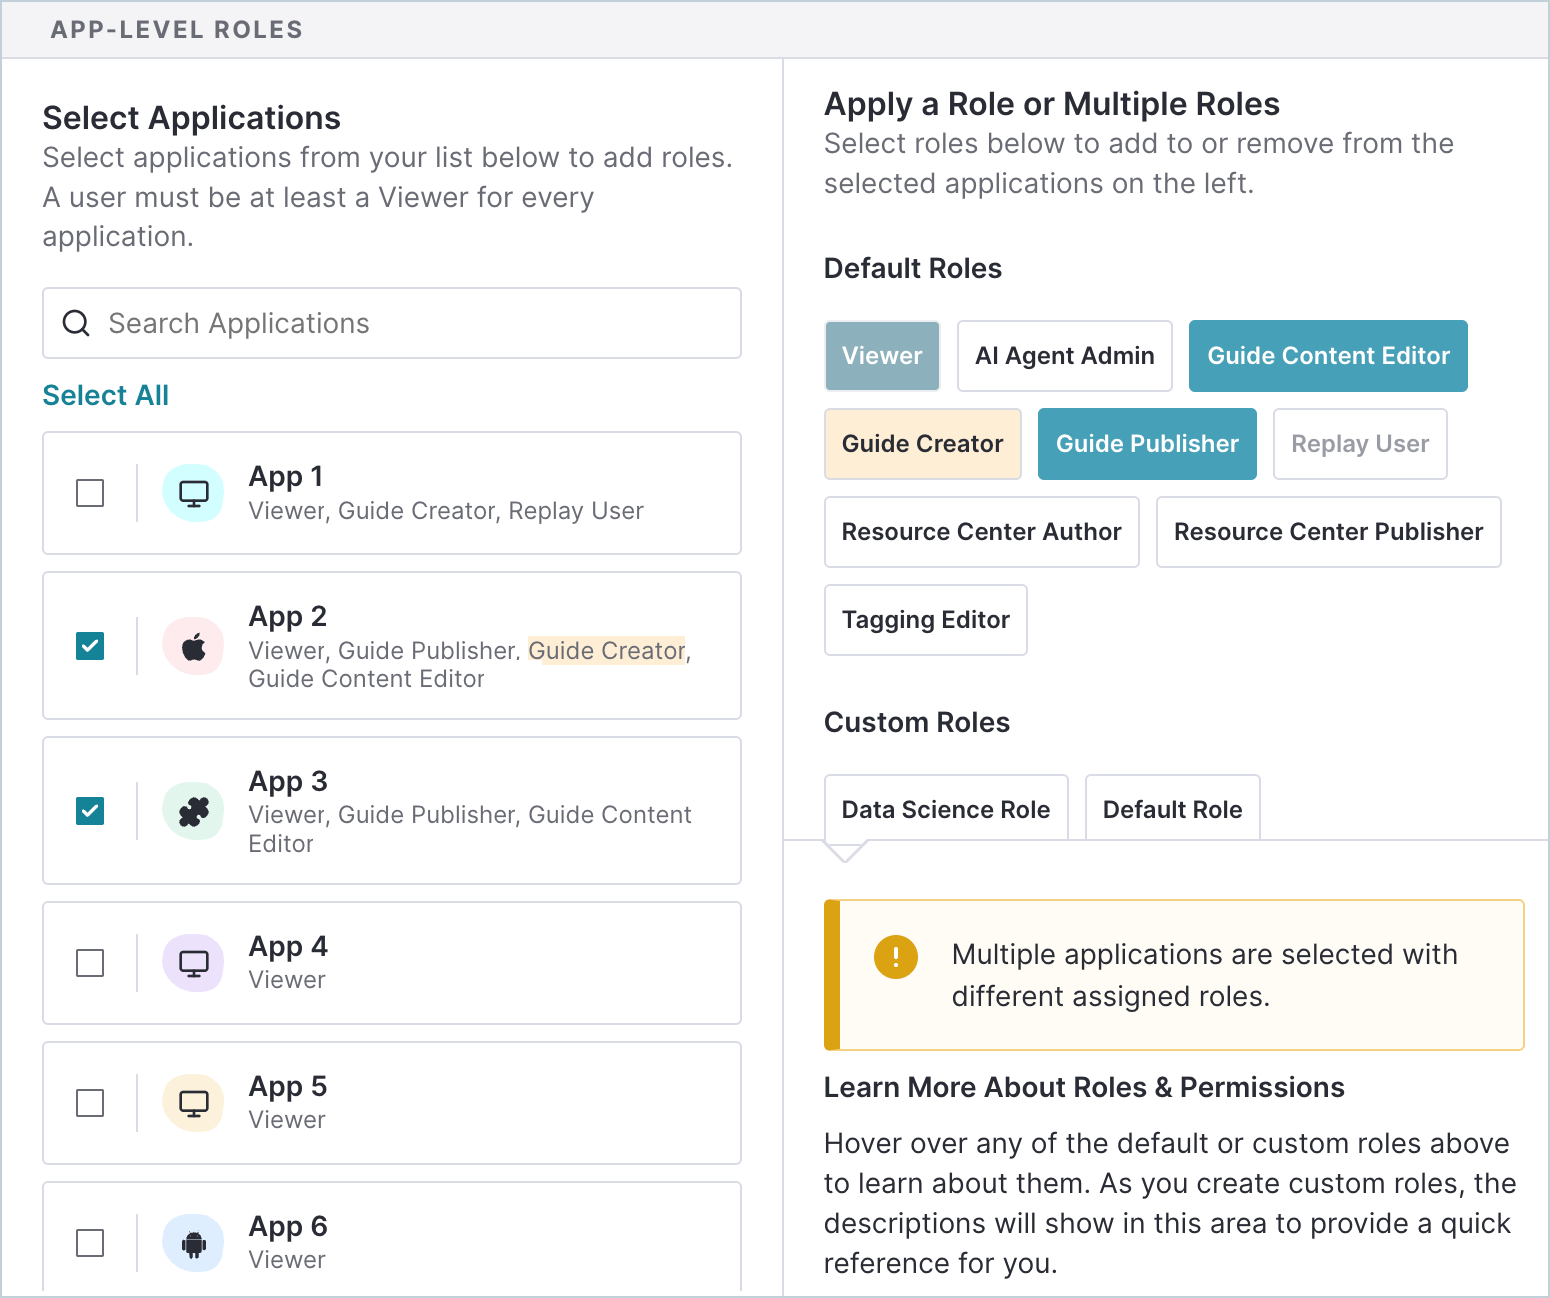The height and width of the screenshot is (1298, 1550).
Task: Apply the Tagging Editor role
Action: (926, 620)
